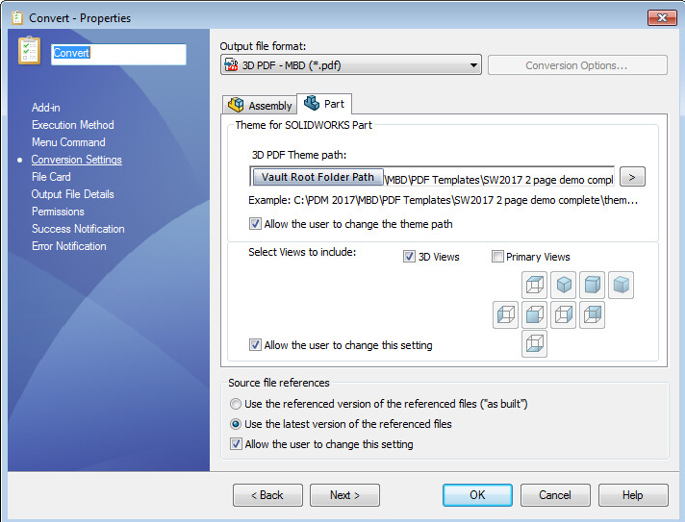
Task: Uncheck the 3D Views checkbox
Action: [x=409, y=256]
